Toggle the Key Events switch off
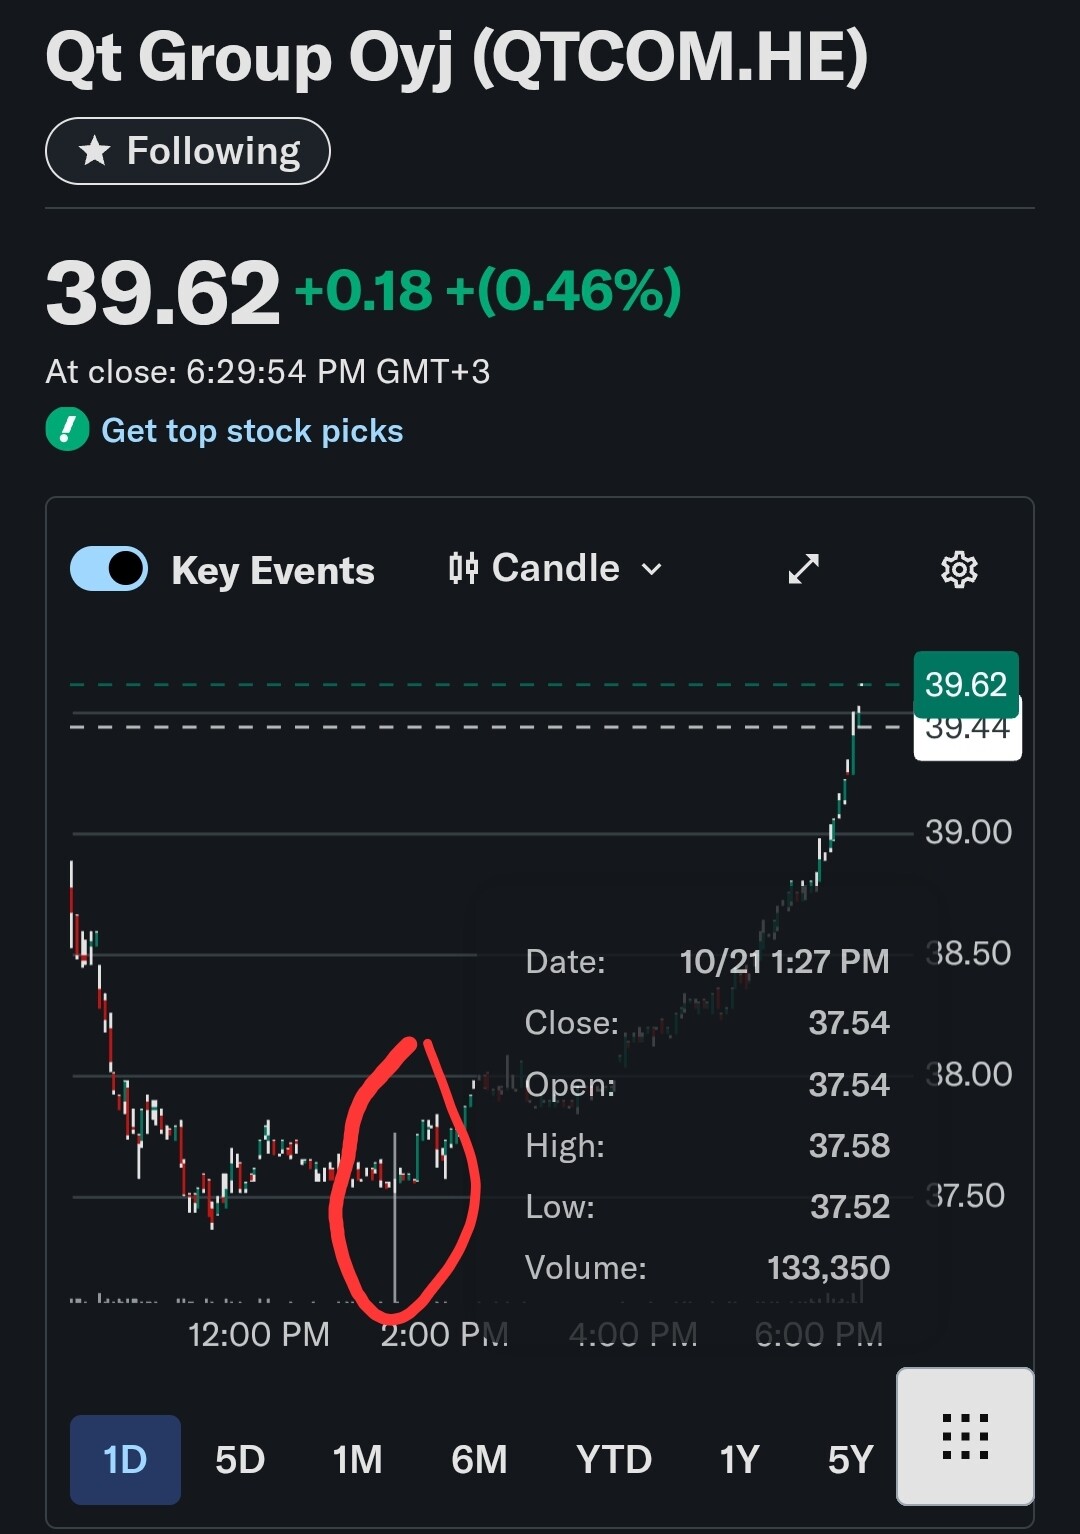Viewport: 1080px width, 1534px height. (x=109, y=569)
